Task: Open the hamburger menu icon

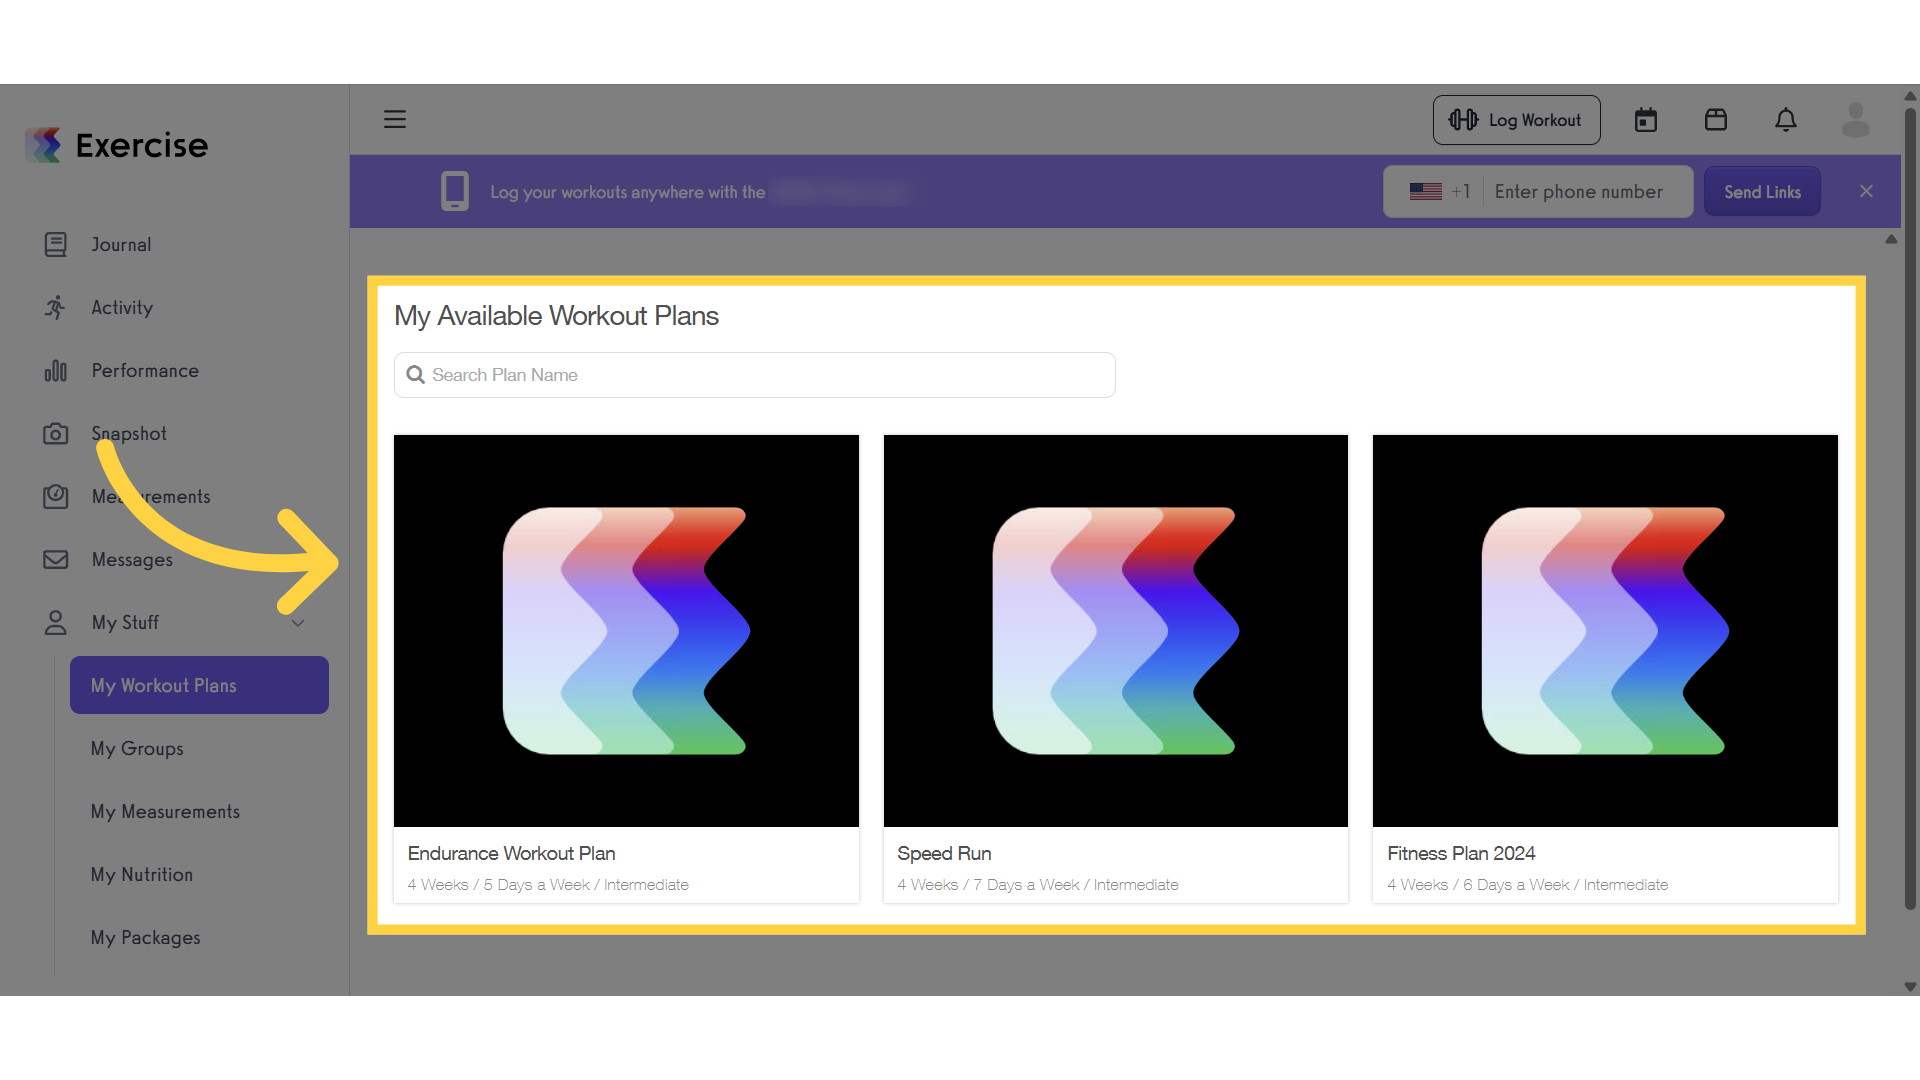Action: (x=395, y=120)
